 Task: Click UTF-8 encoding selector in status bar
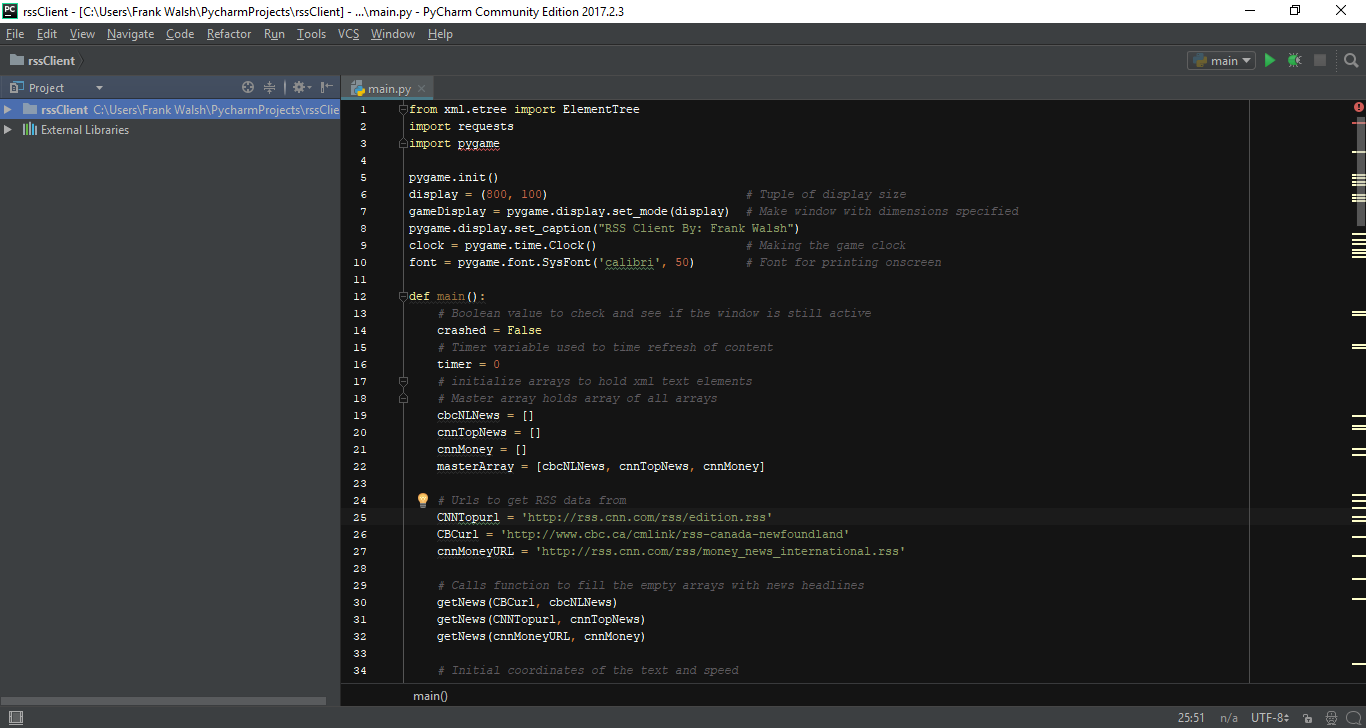(x=1268, y=718)
